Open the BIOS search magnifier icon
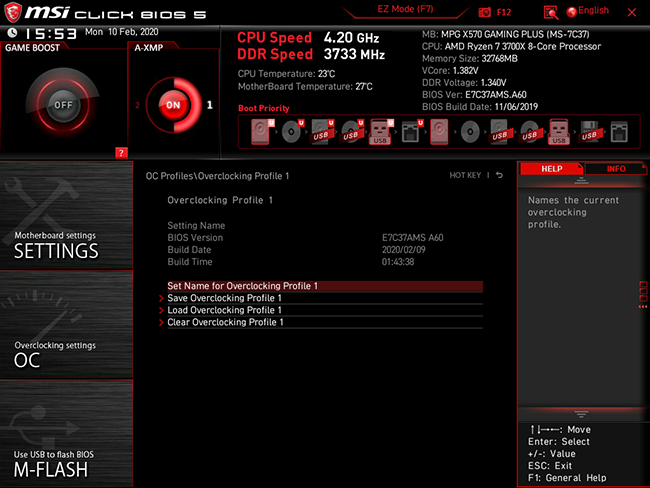This screenshot has width=650, height=488. point(551,12)
